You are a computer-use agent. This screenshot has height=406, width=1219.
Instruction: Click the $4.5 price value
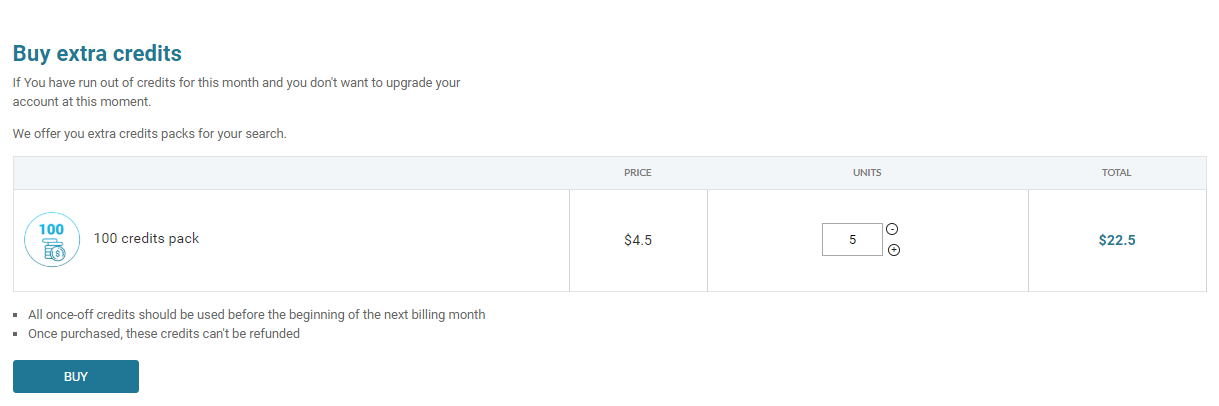tap(638, 240)
